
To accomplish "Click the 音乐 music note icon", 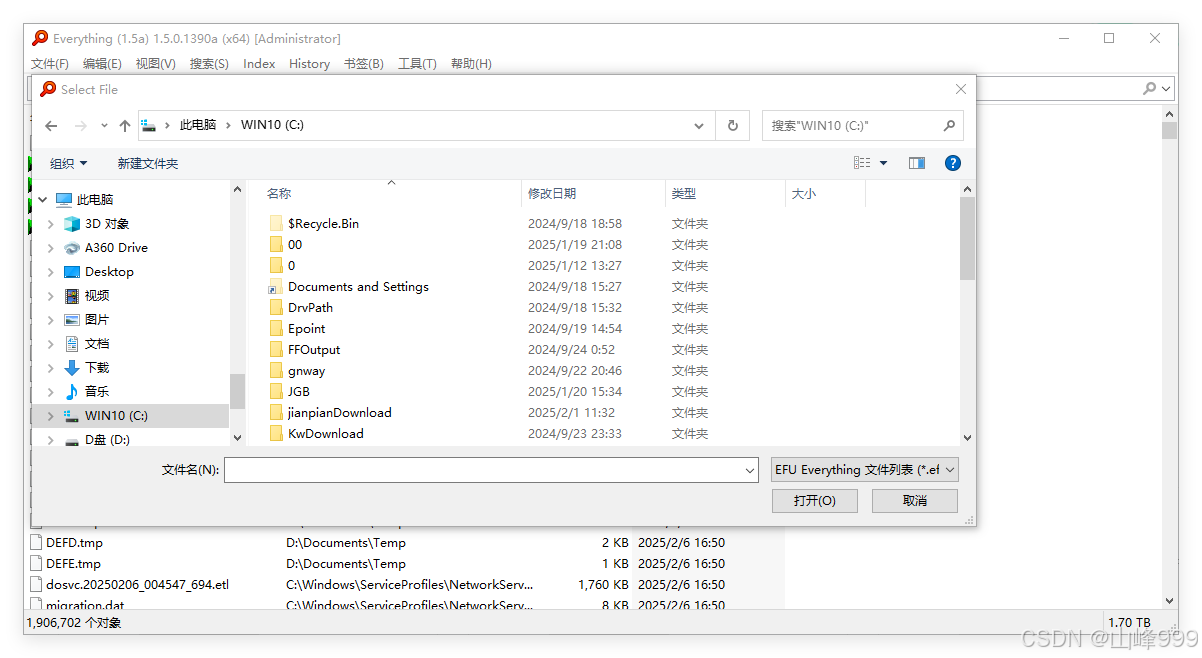I will pyautogui.click(x=72, y=392).
